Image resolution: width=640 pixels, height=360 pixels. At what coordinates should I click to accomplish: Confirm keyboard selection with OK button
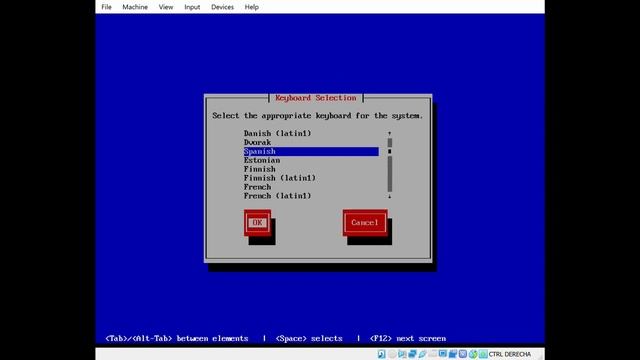coord(257,223)
